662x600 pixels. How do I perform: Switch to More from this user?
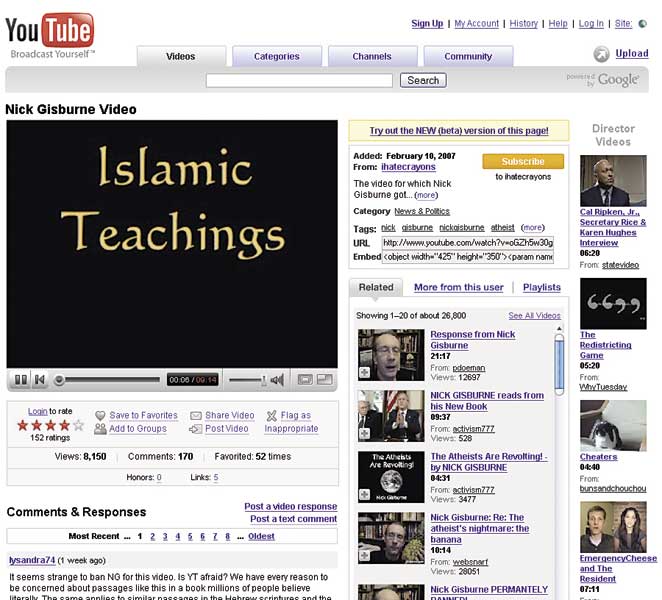pyautogui.click(x=459, y=288)
